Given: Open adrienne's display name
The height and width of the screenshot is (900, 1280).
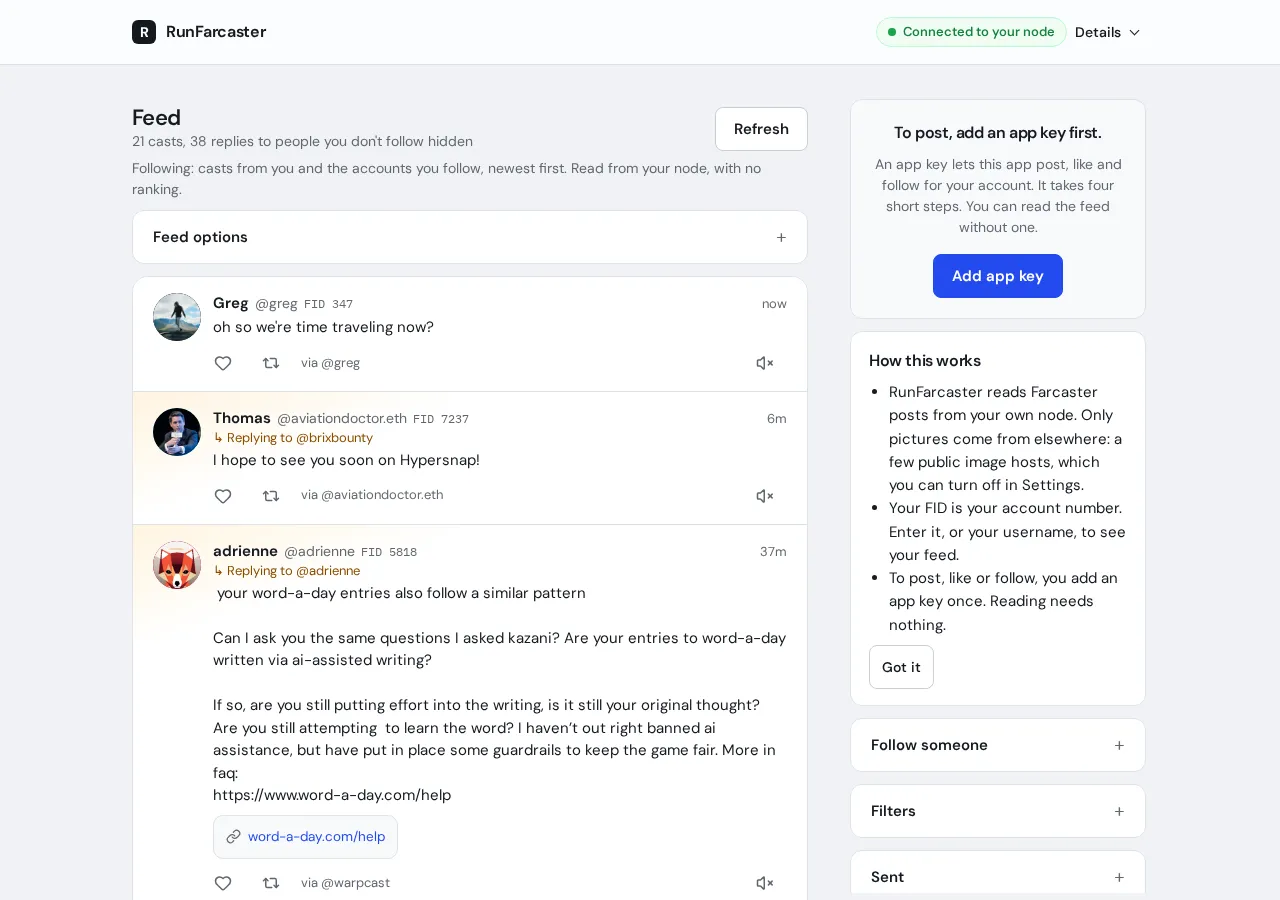Looking at the screenshot, I should [245, 551].
